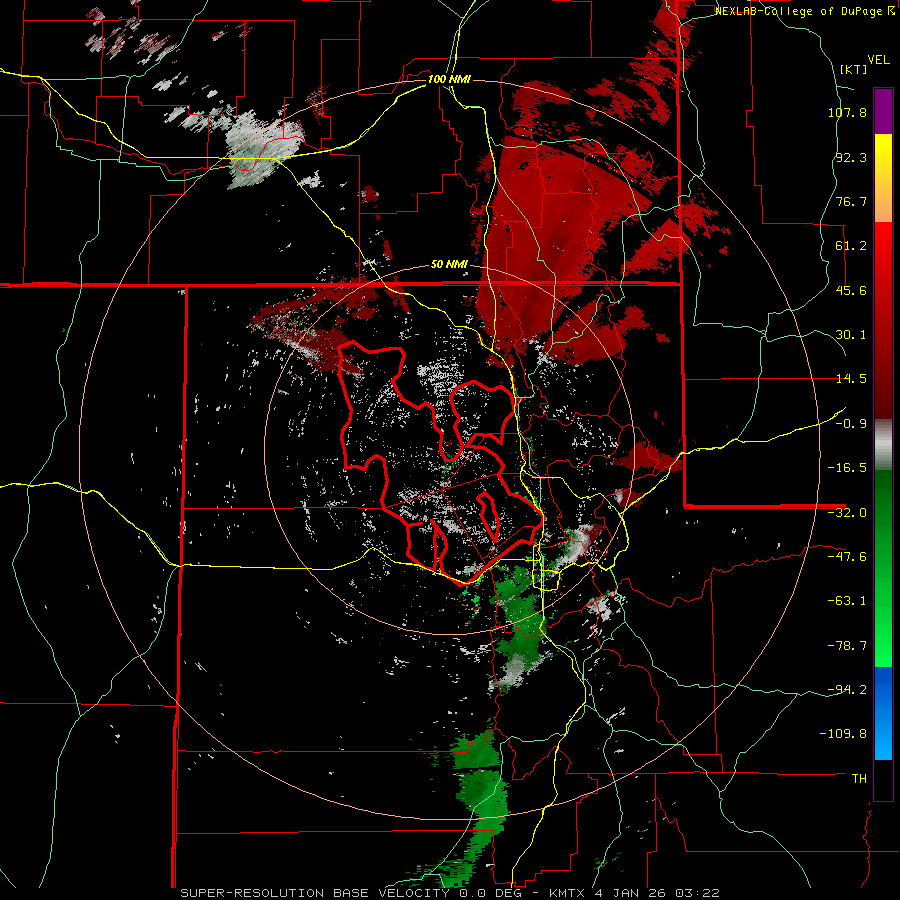Click the 30.1 legend value
The width and height of the screenshot is (900, 900).
click(x=851, y=335)
